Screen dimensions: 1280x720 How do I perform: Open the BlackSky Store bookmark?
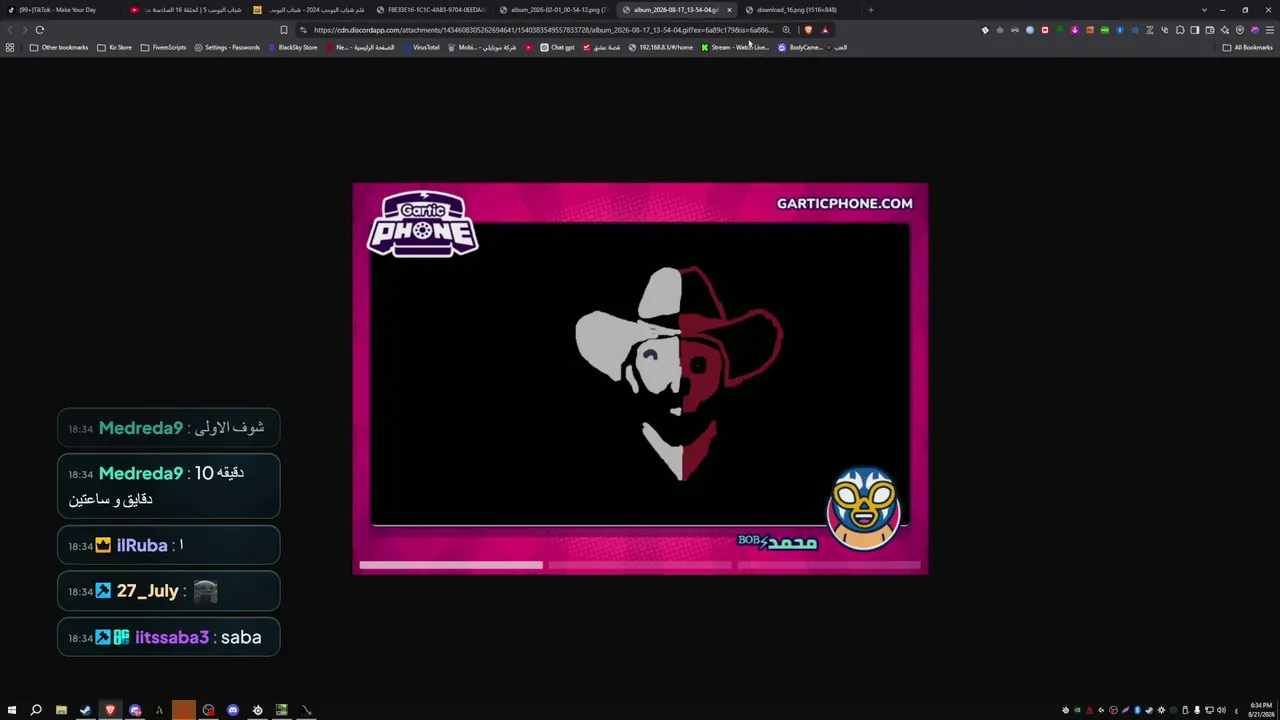pos(292,47)
